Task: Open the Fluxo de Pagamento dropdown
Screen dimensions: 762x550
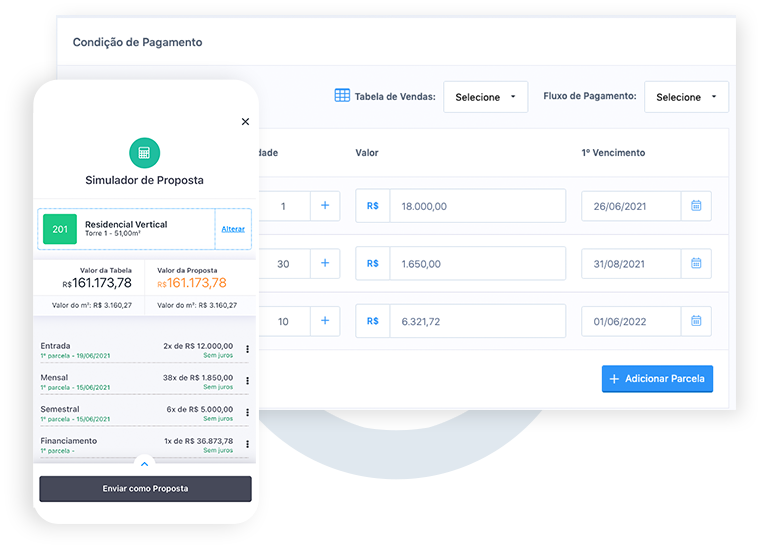Action: tap(686, 97)
